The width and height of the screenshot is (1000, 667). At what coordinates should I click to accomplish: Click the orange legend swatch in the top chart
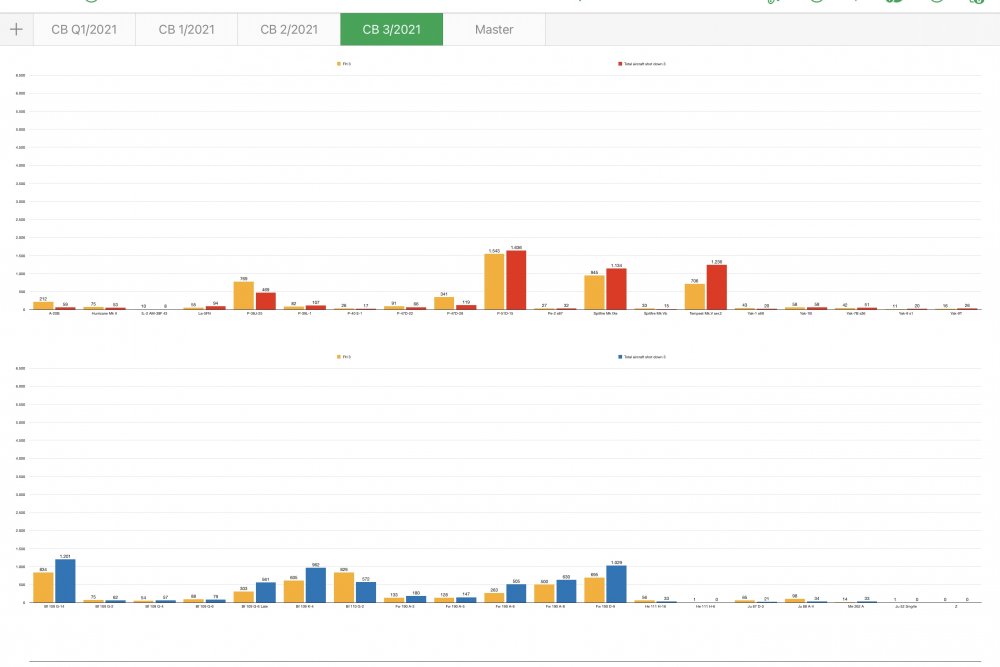pos(339,64)
